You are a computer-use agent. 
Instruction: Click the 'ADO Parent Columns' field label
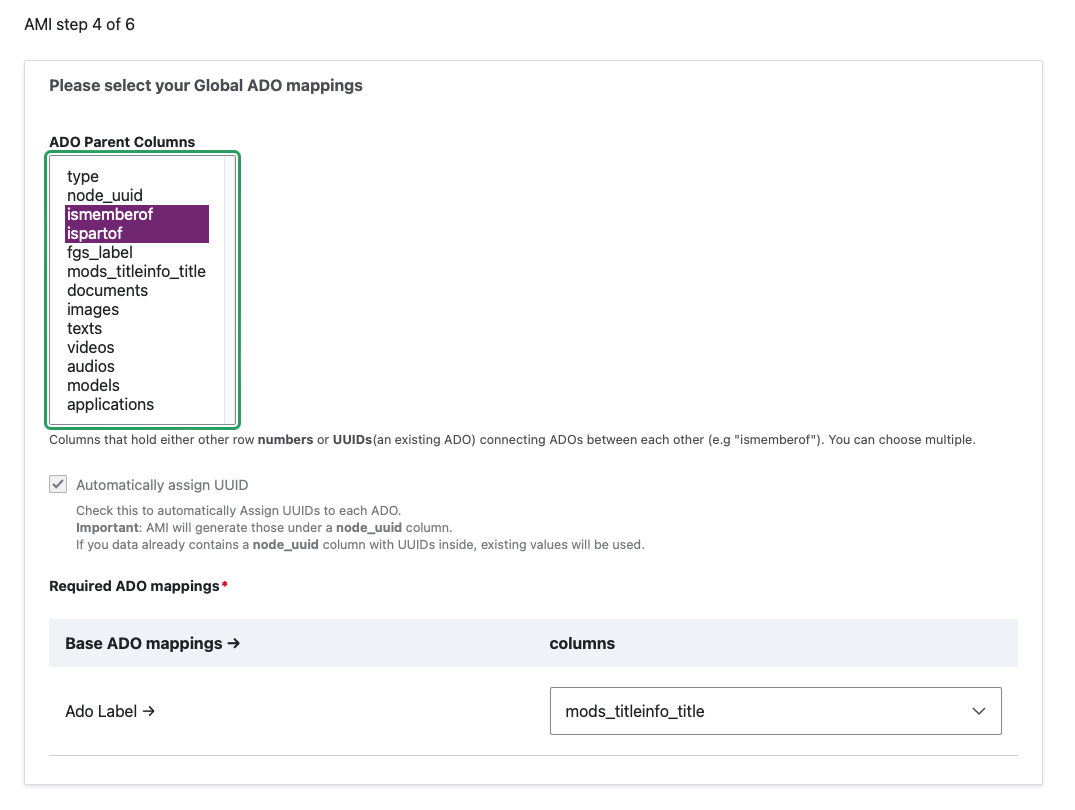(122, 142)
